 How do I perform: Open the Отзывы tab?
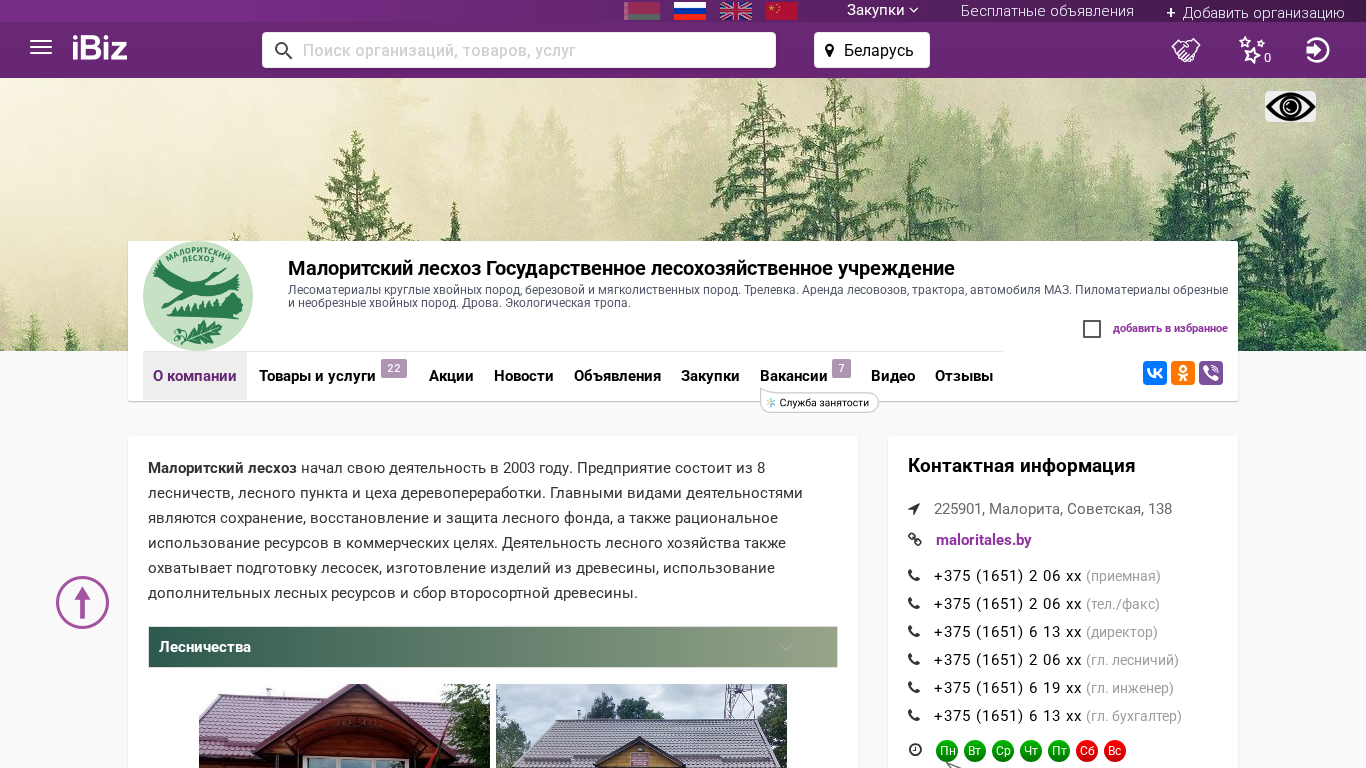click(x=964, y=376)
